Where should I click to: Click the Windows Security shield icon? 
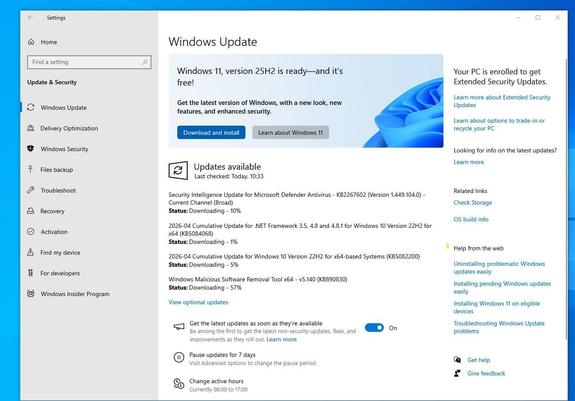[31, 148]
